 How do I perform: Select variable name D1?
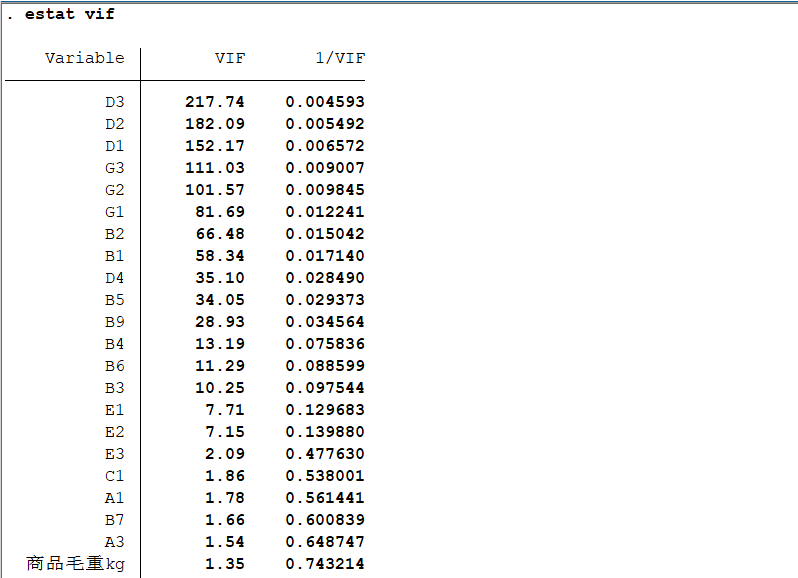115,146
